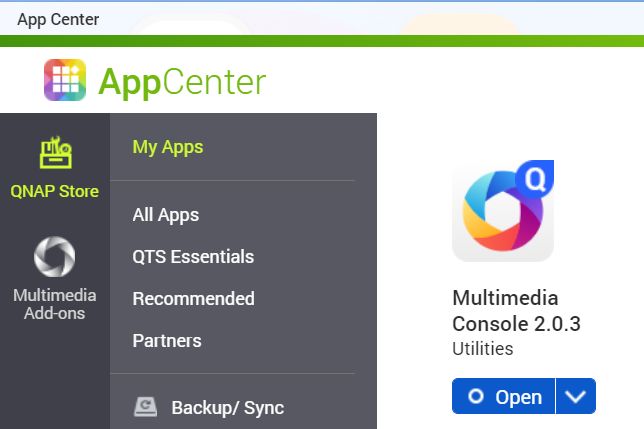Open the Multimedia Console app
This screenshot has width=644, height=429.
coord(504,397)
